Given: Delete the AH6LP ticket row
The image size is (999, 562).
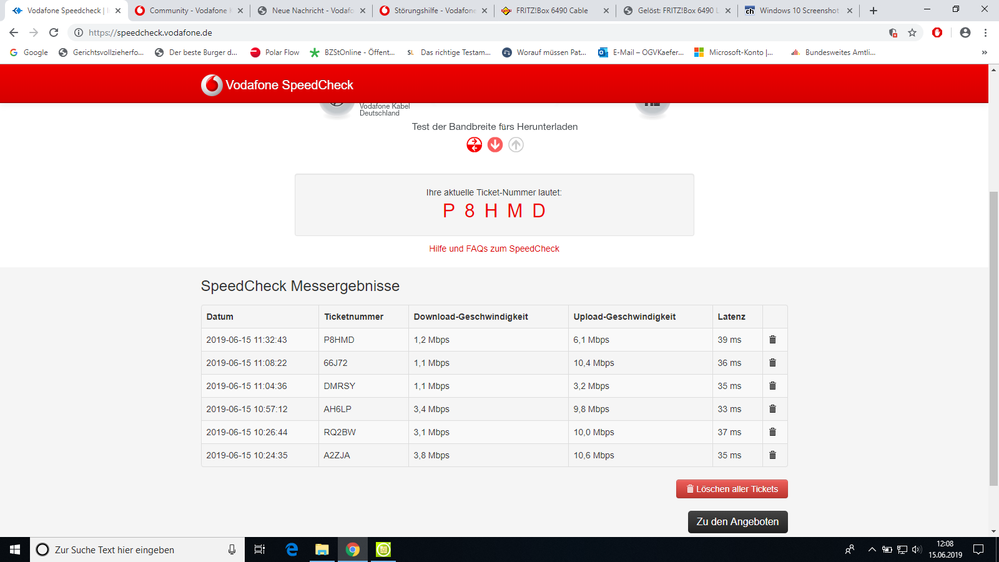Looking at the screenshot, I should [772, 409].
